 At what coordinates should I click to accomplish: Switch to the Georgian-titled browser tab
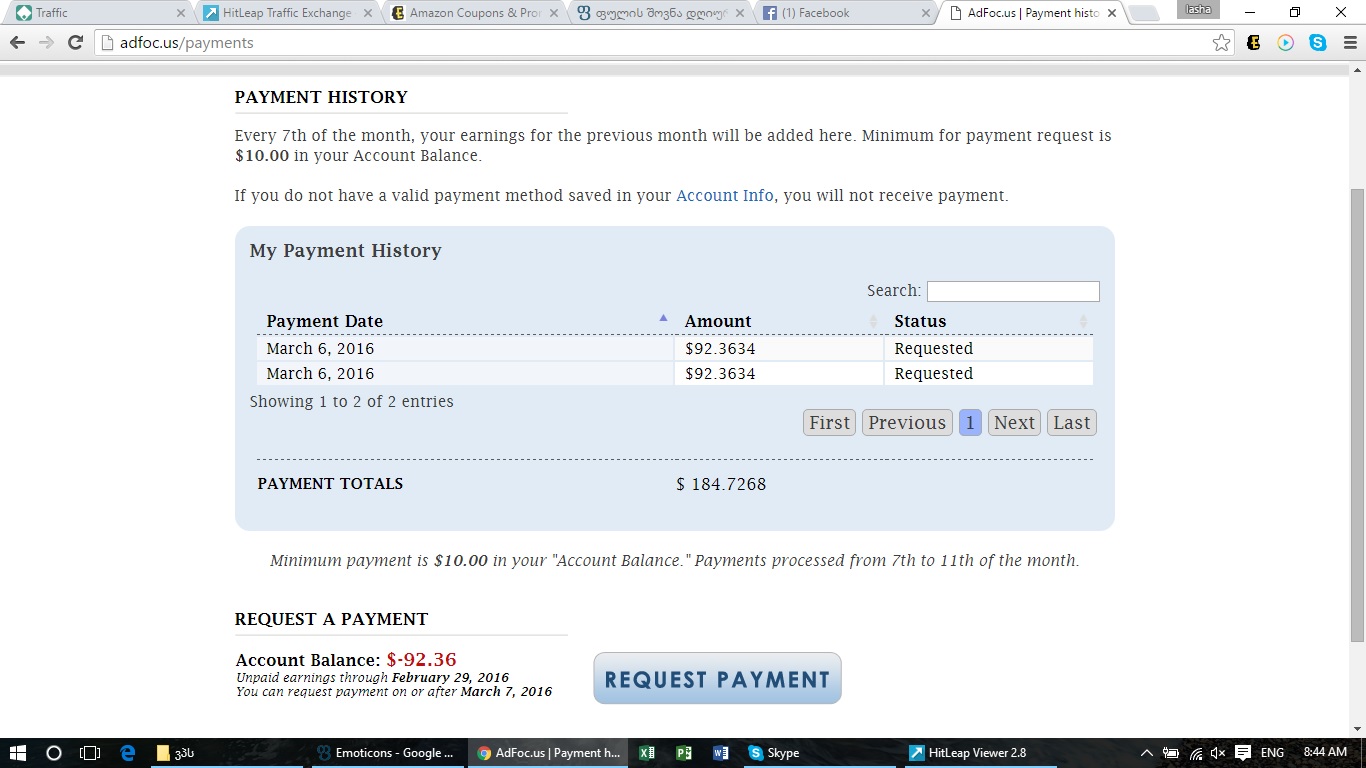661,13
